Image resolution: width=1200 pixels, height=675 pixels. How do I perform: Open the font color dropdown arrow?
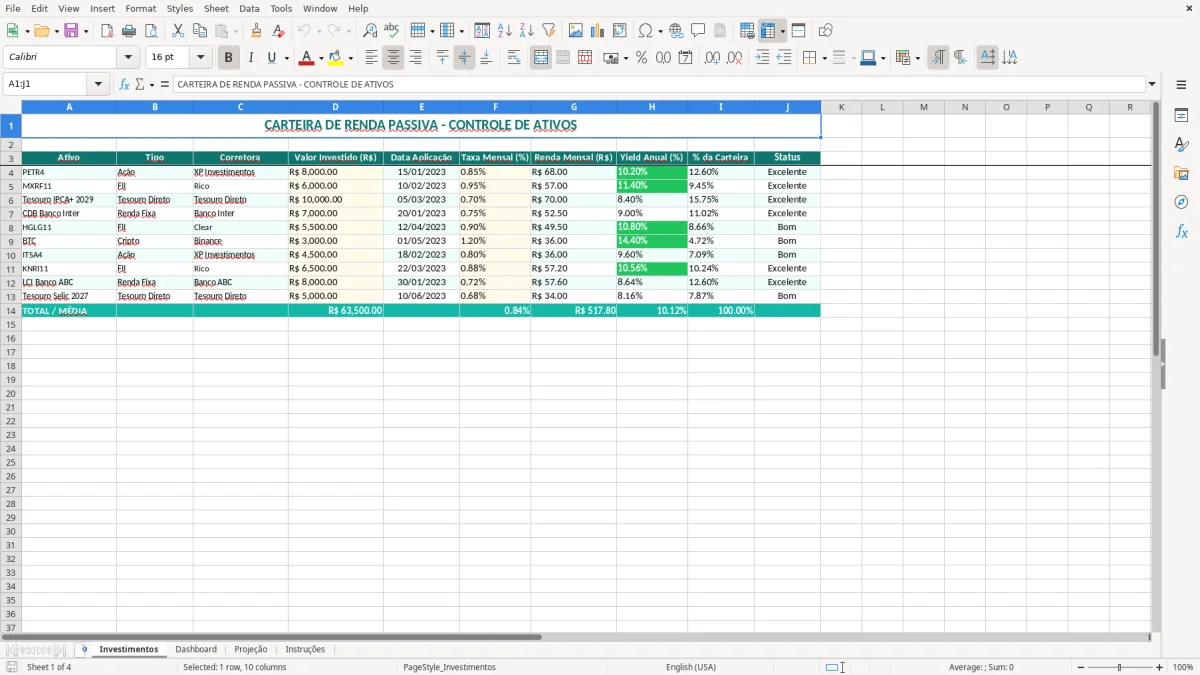tap(321, 58)
